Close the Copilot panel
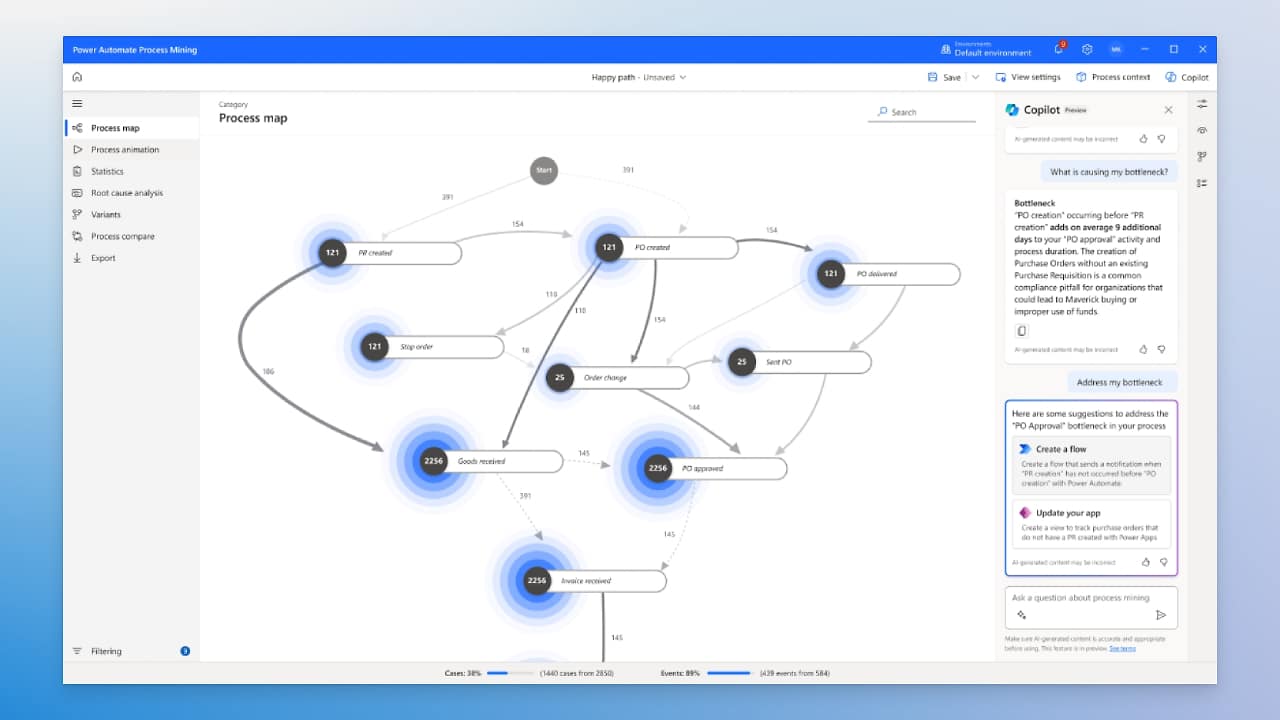Image resolution: width=1280 pixels, height=720 pixels. tap(1168, 110)
